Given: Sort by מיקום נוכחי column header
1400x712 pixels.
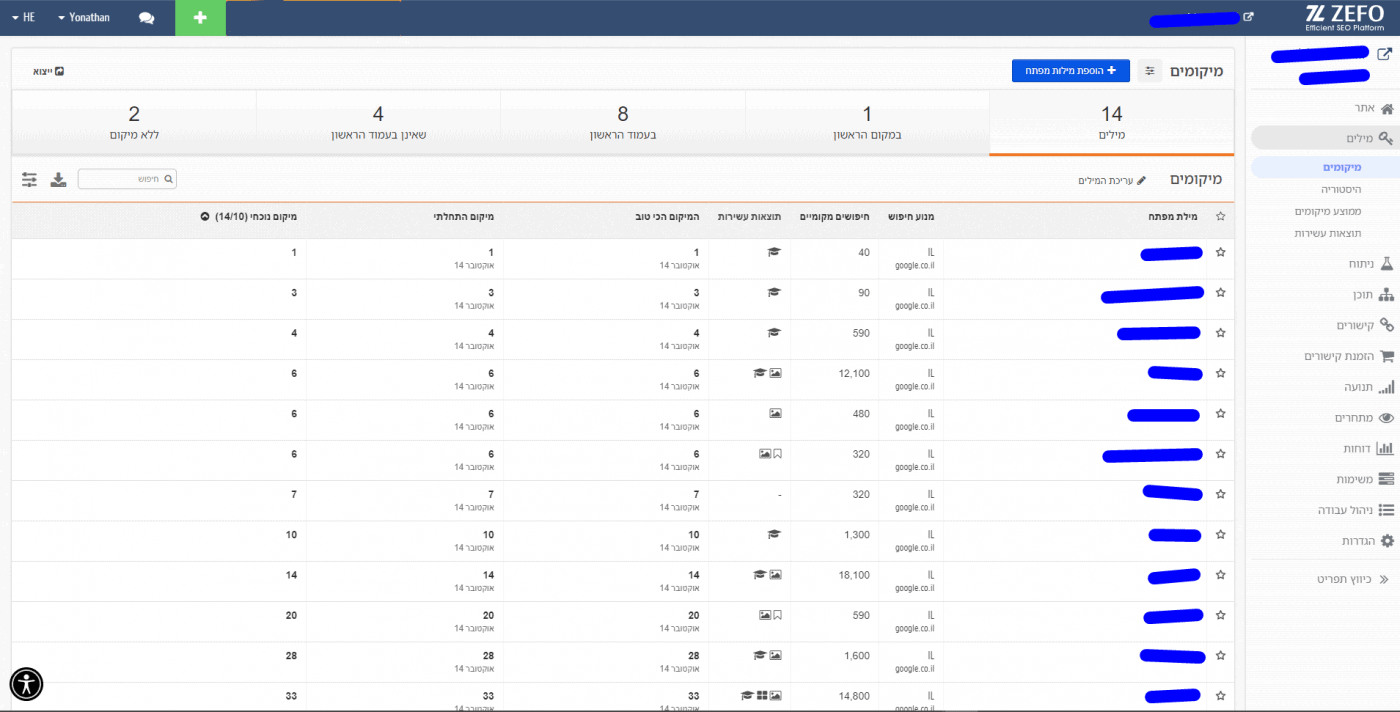Looking at the screenshot, I should tap(248, 216).
